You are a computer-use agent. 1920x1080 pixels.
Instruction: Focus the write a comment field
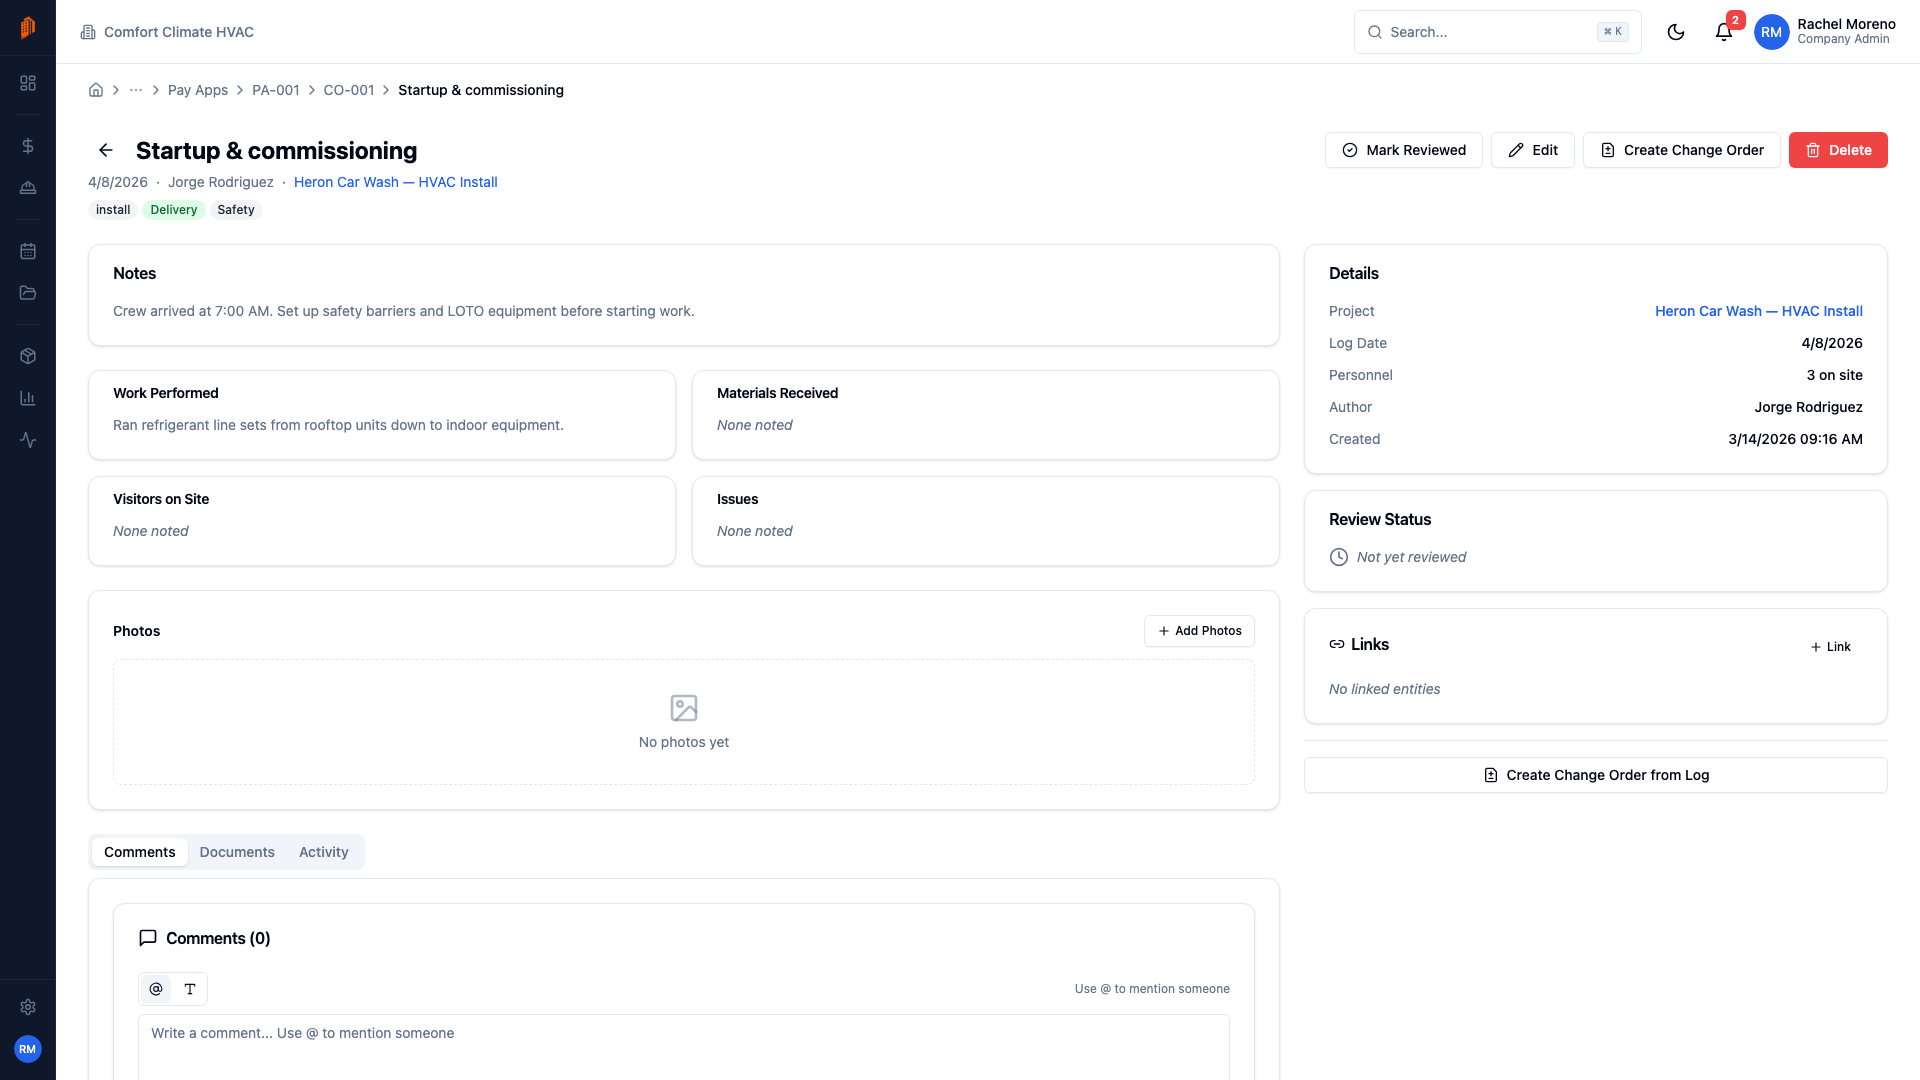[x=683, y=1045]
